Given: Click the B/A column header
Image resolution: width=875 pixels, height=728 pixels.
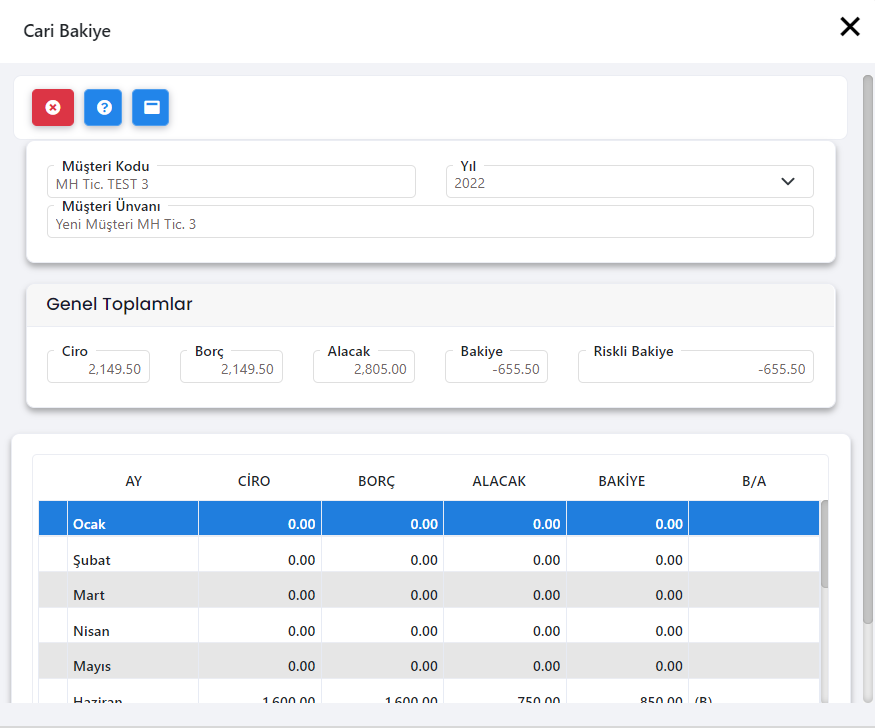Looking at the screenshot, I should point(754,481).
